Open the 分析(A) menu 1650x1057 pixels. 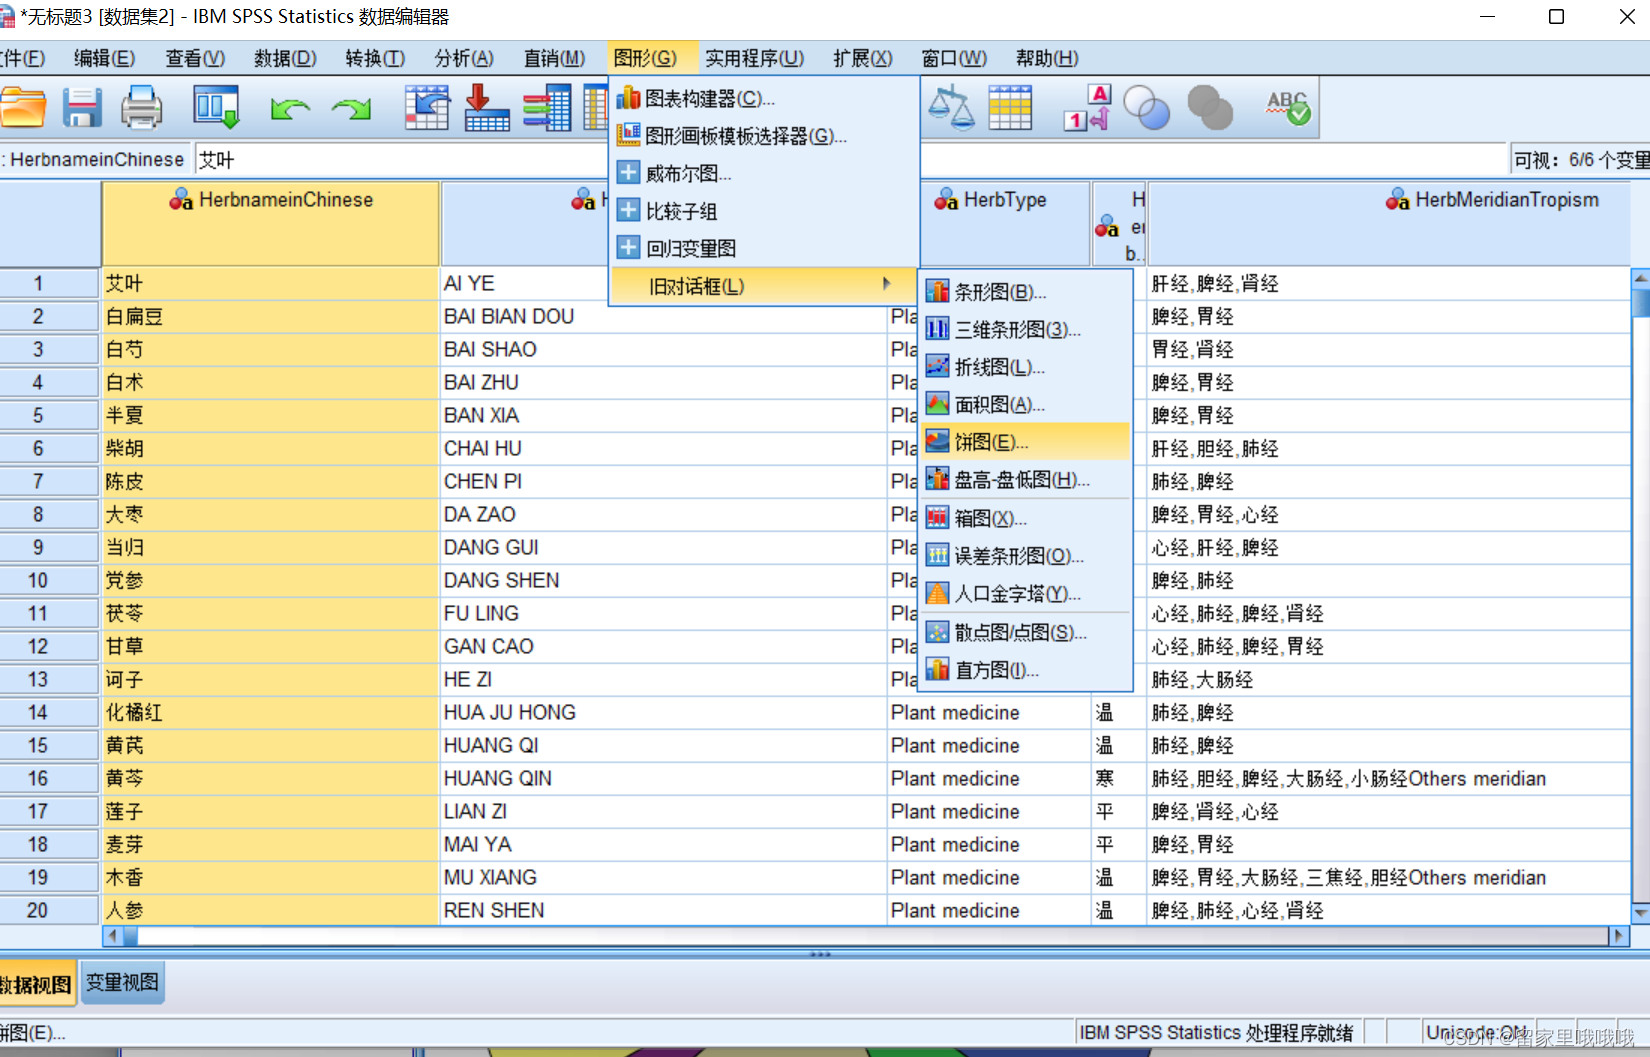(464, 58)
